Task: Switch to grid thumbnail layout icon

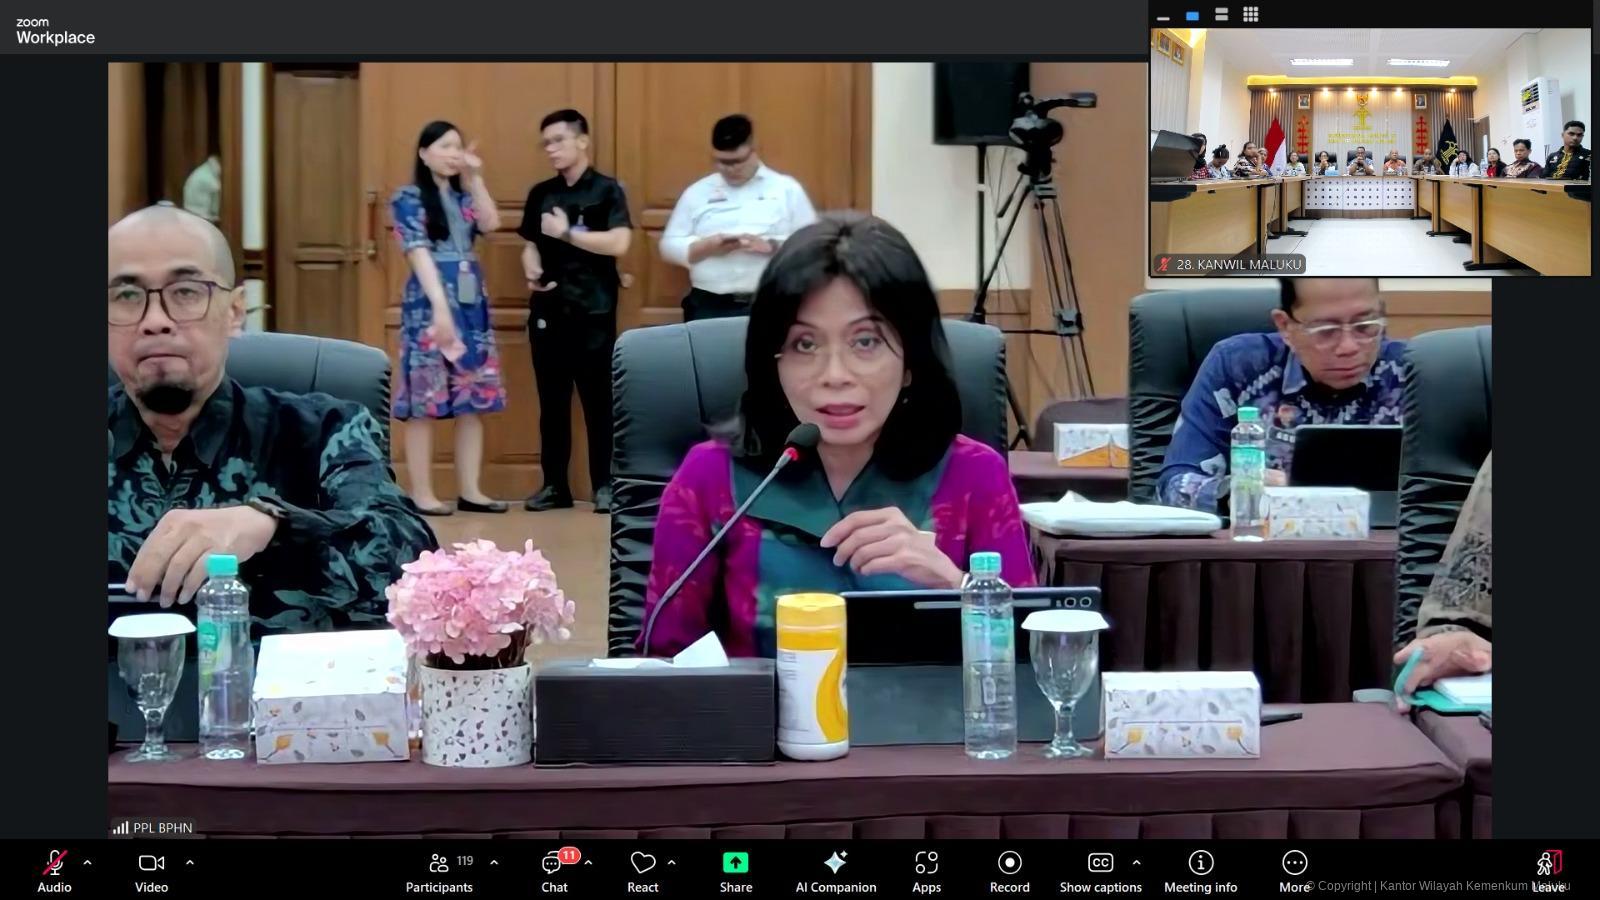Action: click(x=1250, y=14)
